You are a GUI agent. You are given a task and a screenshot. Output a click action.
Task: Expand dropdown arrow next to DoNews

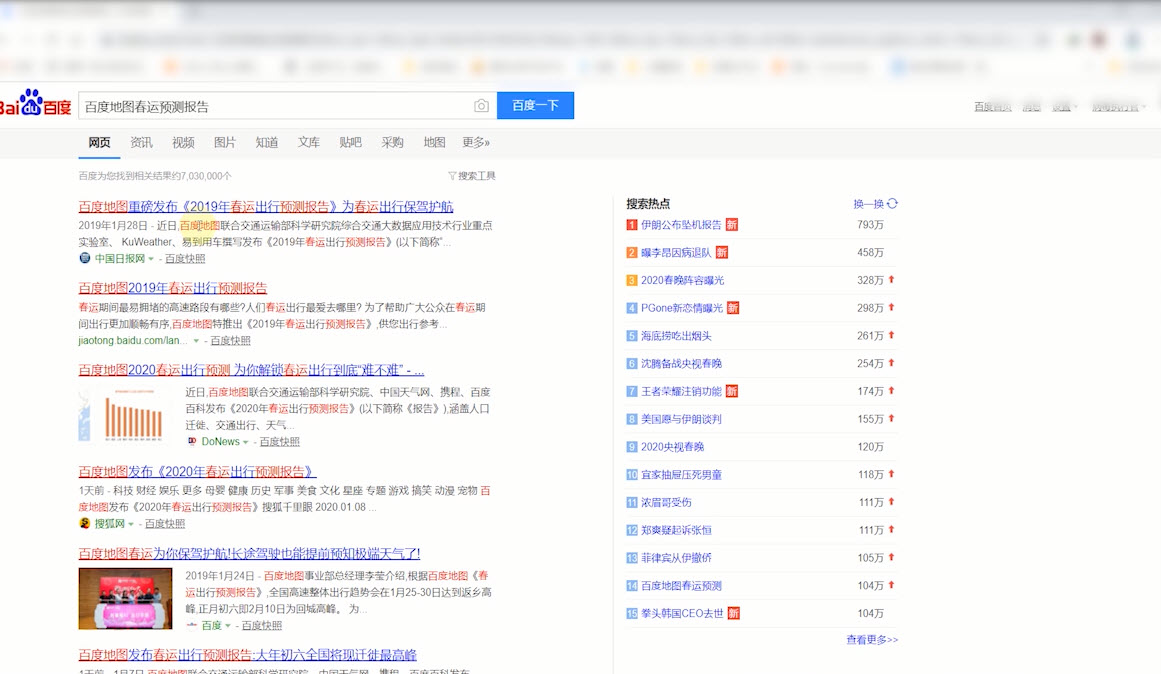pyautogui.click(x=245, y=442)
